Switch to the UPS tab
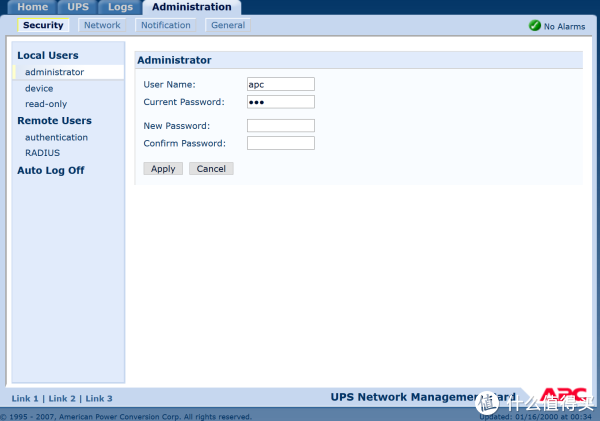Image resolution: width=600 pixels, height=421 pixels. pos(78,7)
